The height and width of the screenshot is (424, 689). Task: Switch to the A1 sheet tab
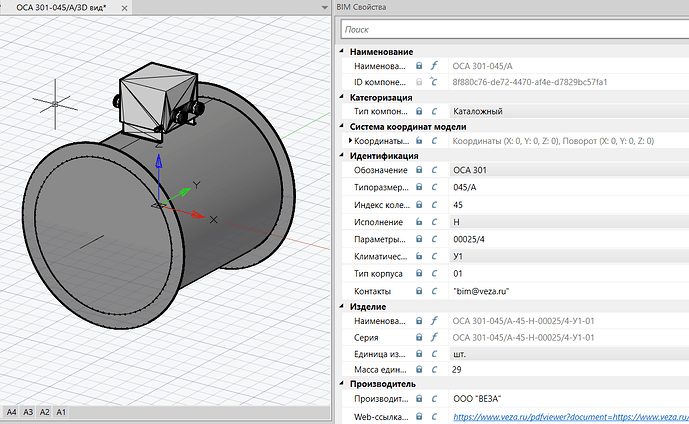pyautogui.click(x=61, y=412)
